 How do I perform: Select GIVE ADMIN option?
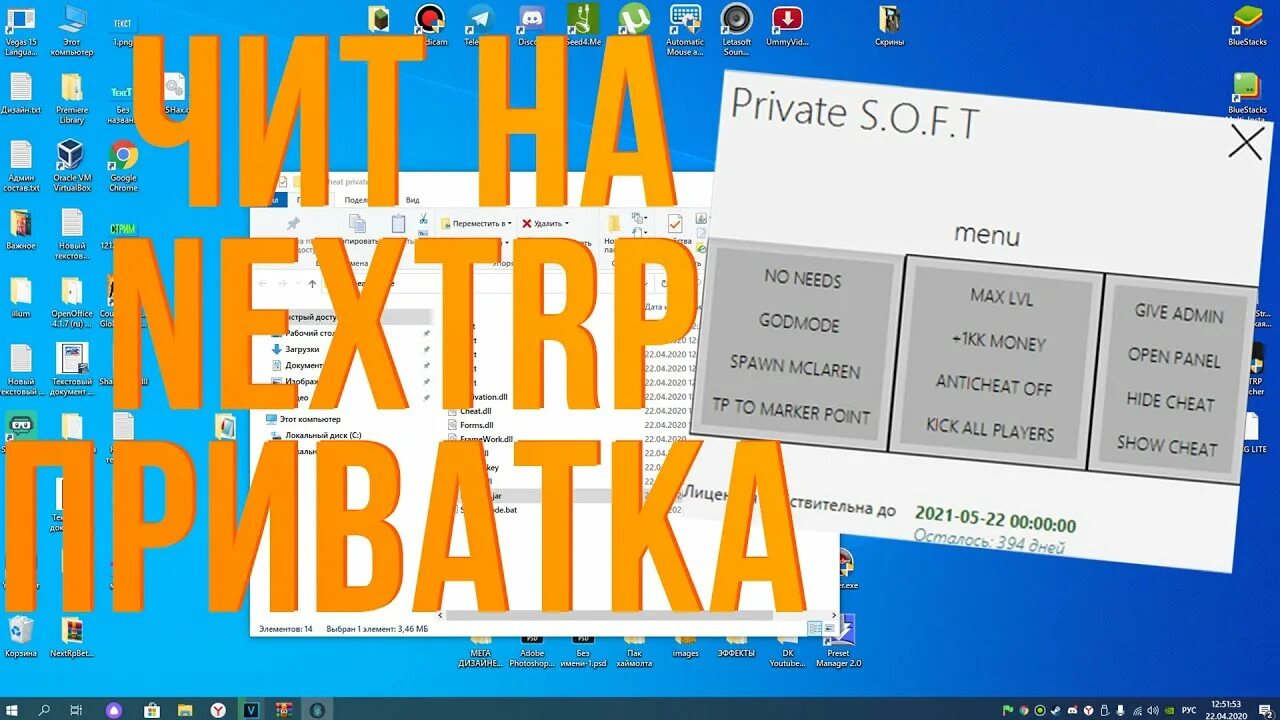pos(1179,312)
